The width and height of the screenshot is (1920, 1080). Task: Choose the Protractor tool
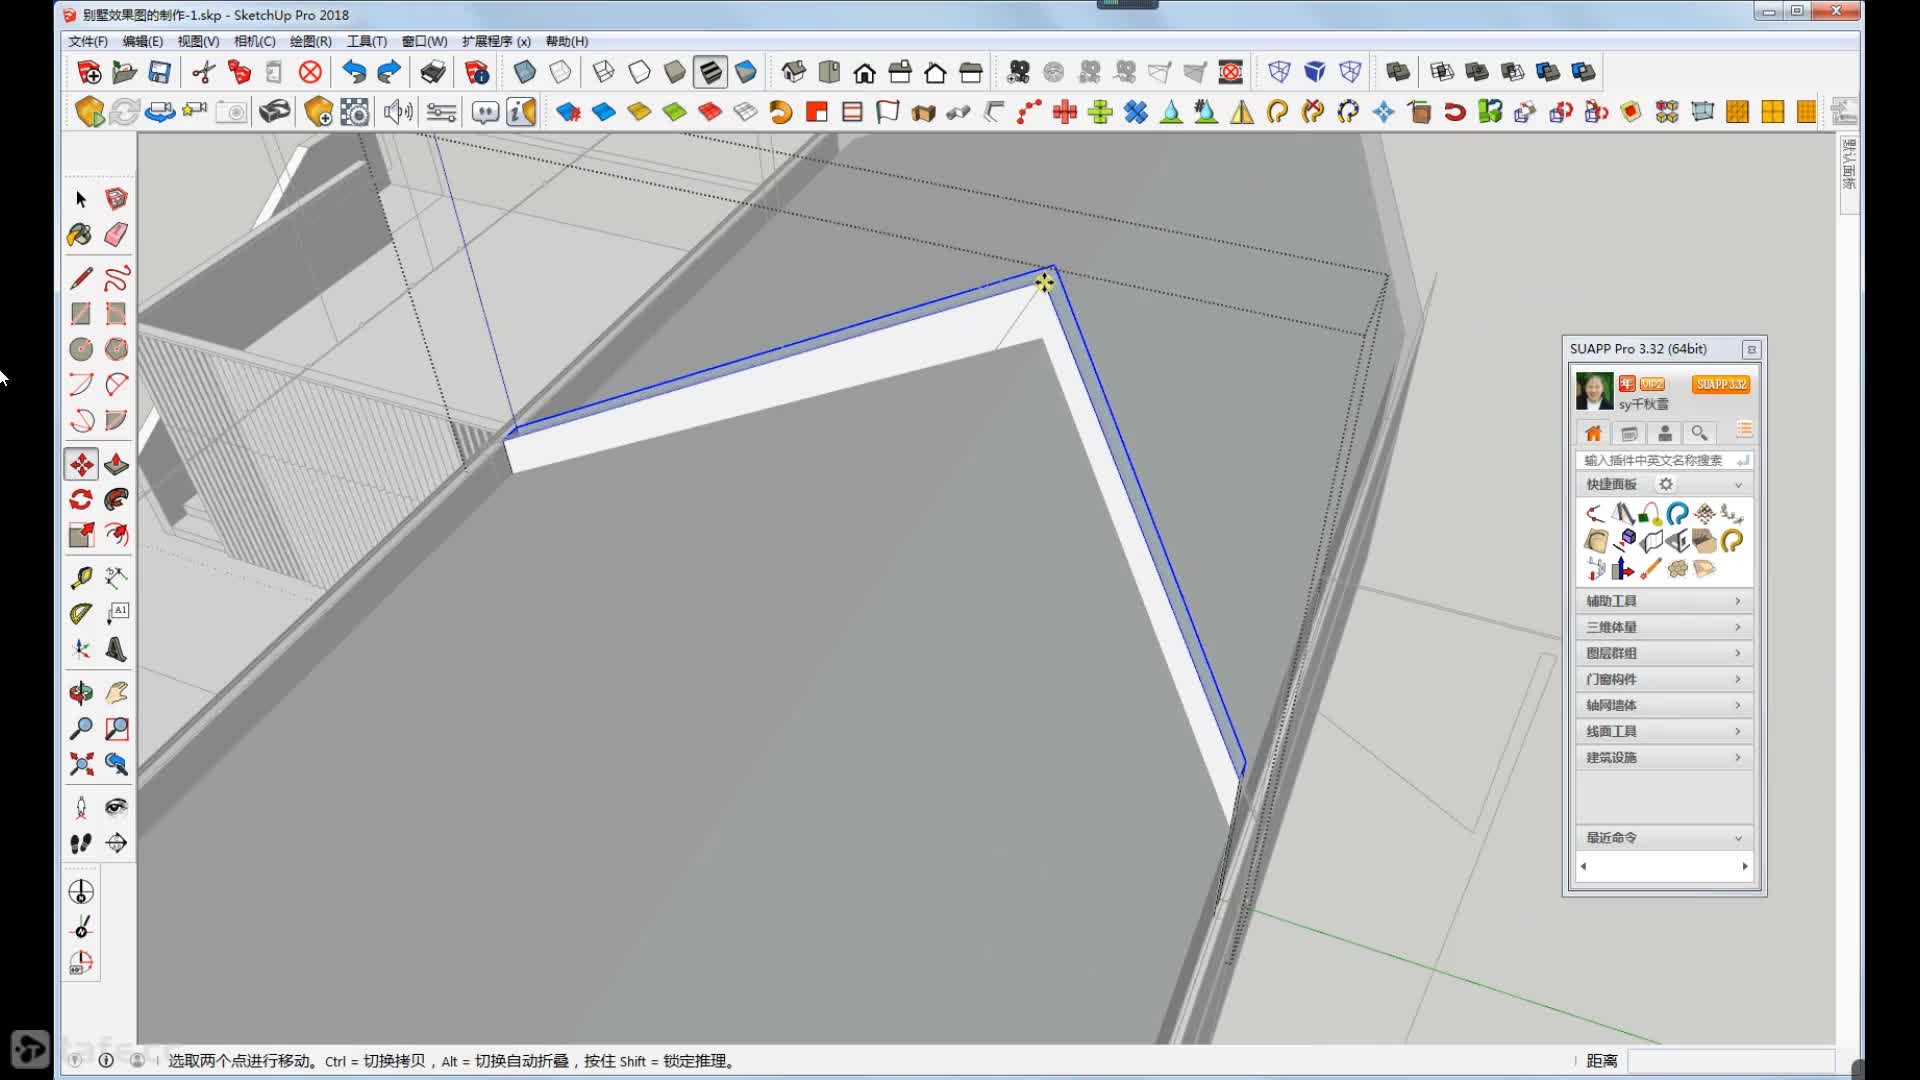[x=81, y=613]
